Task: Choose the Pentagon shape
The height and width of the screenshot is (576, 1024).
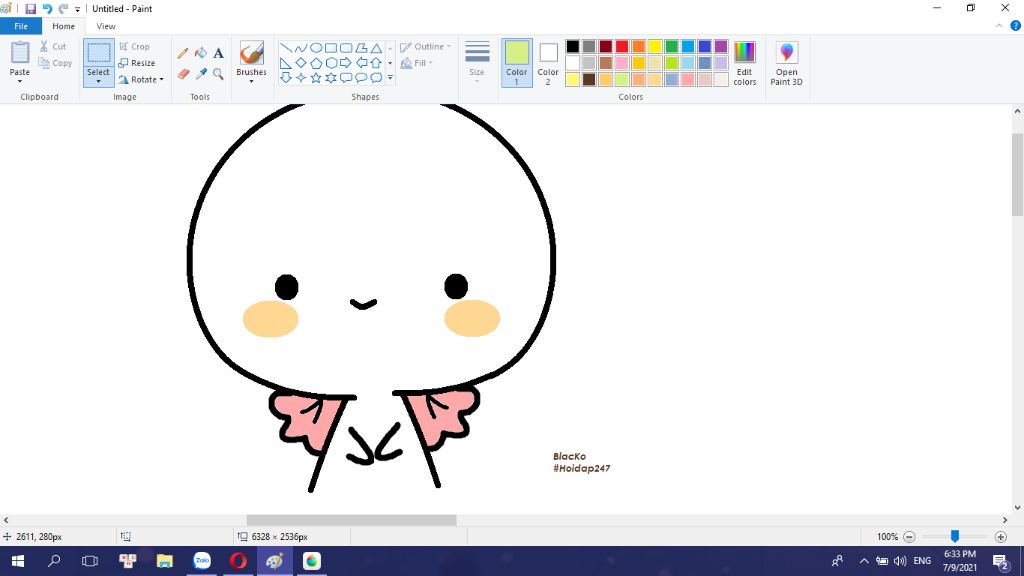Action: [x=315, y=63]
